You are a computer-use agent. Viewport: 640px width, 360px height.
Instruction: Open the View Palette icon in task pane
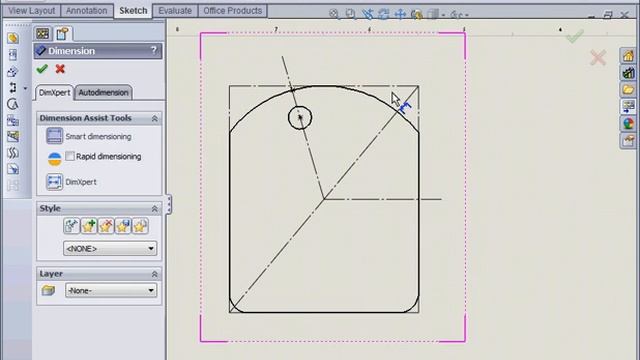[x=628, y=106]
